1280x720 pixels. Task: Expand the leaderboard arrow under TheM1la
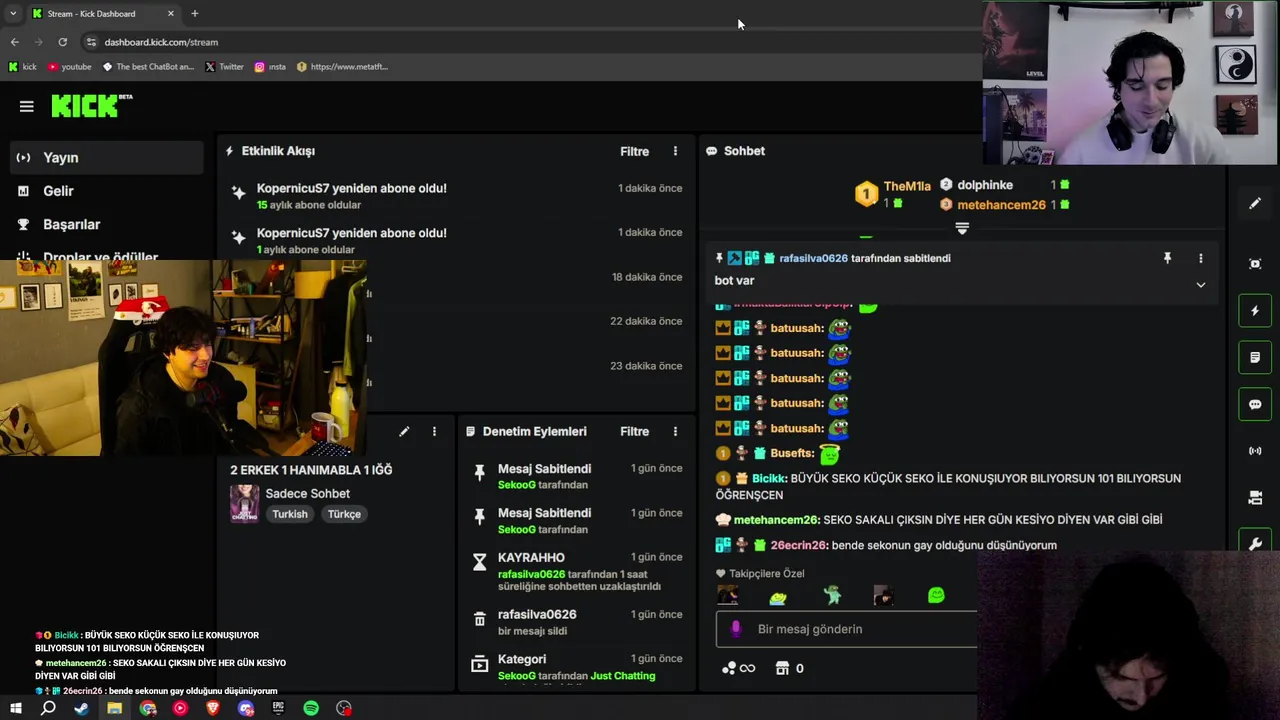962,228
